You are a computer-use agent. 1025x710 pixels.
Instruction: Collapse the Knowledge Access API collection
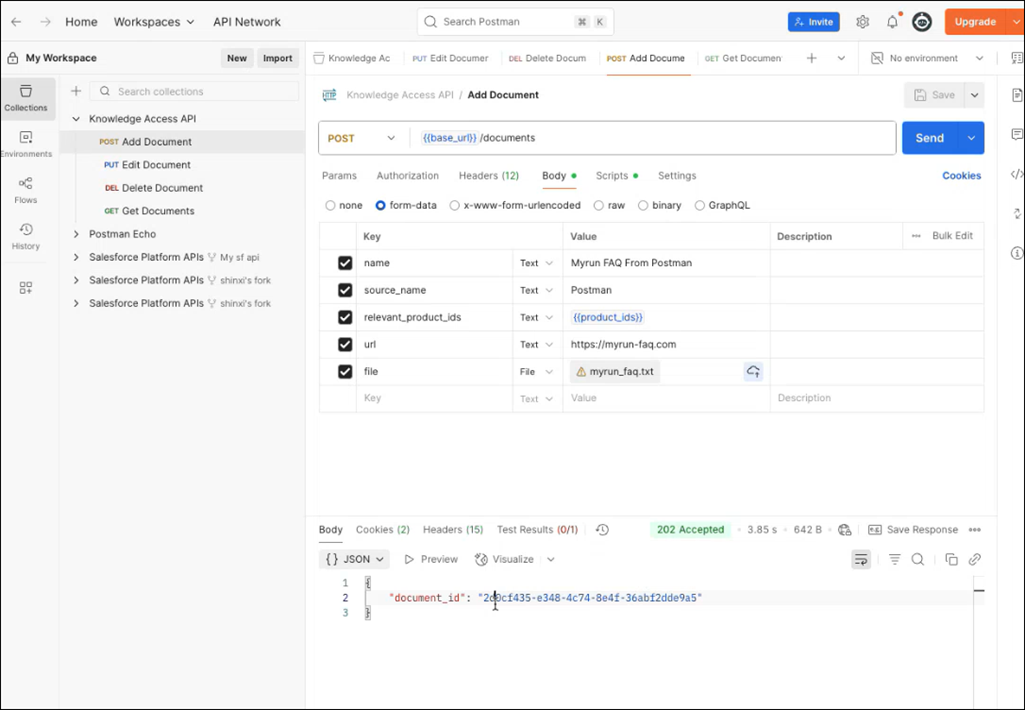pyautogui.click(x=76, y=119)
